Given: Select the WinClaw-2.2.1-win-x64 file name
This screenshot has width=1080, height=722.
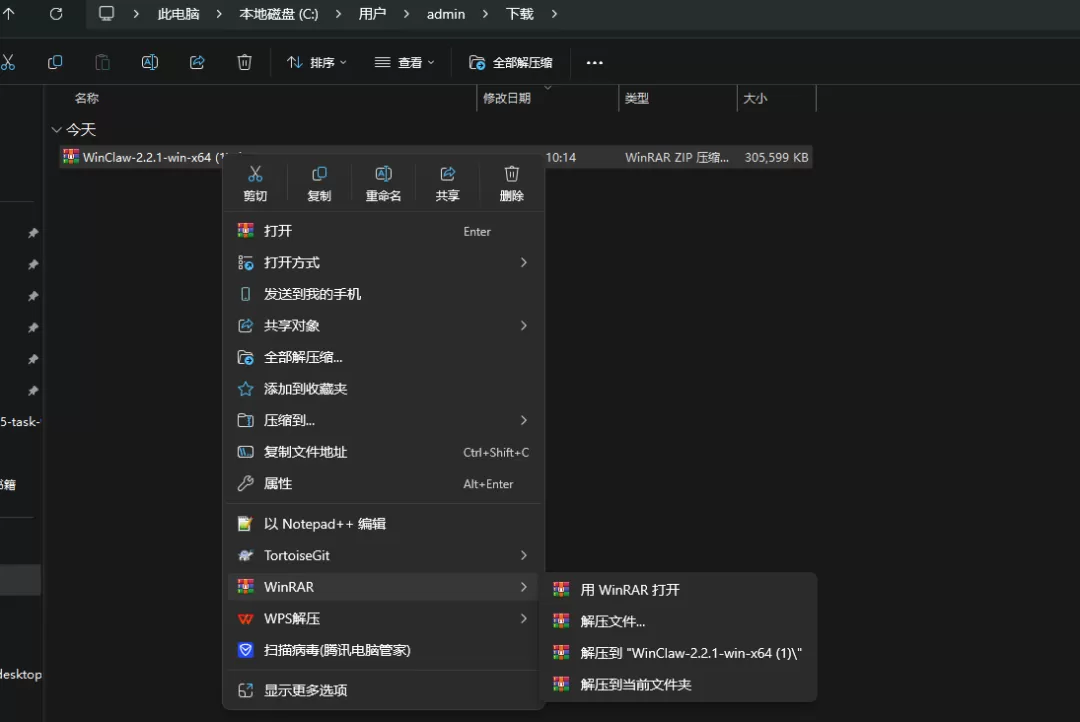Looking at the screenshot, I should pos(153,157).
